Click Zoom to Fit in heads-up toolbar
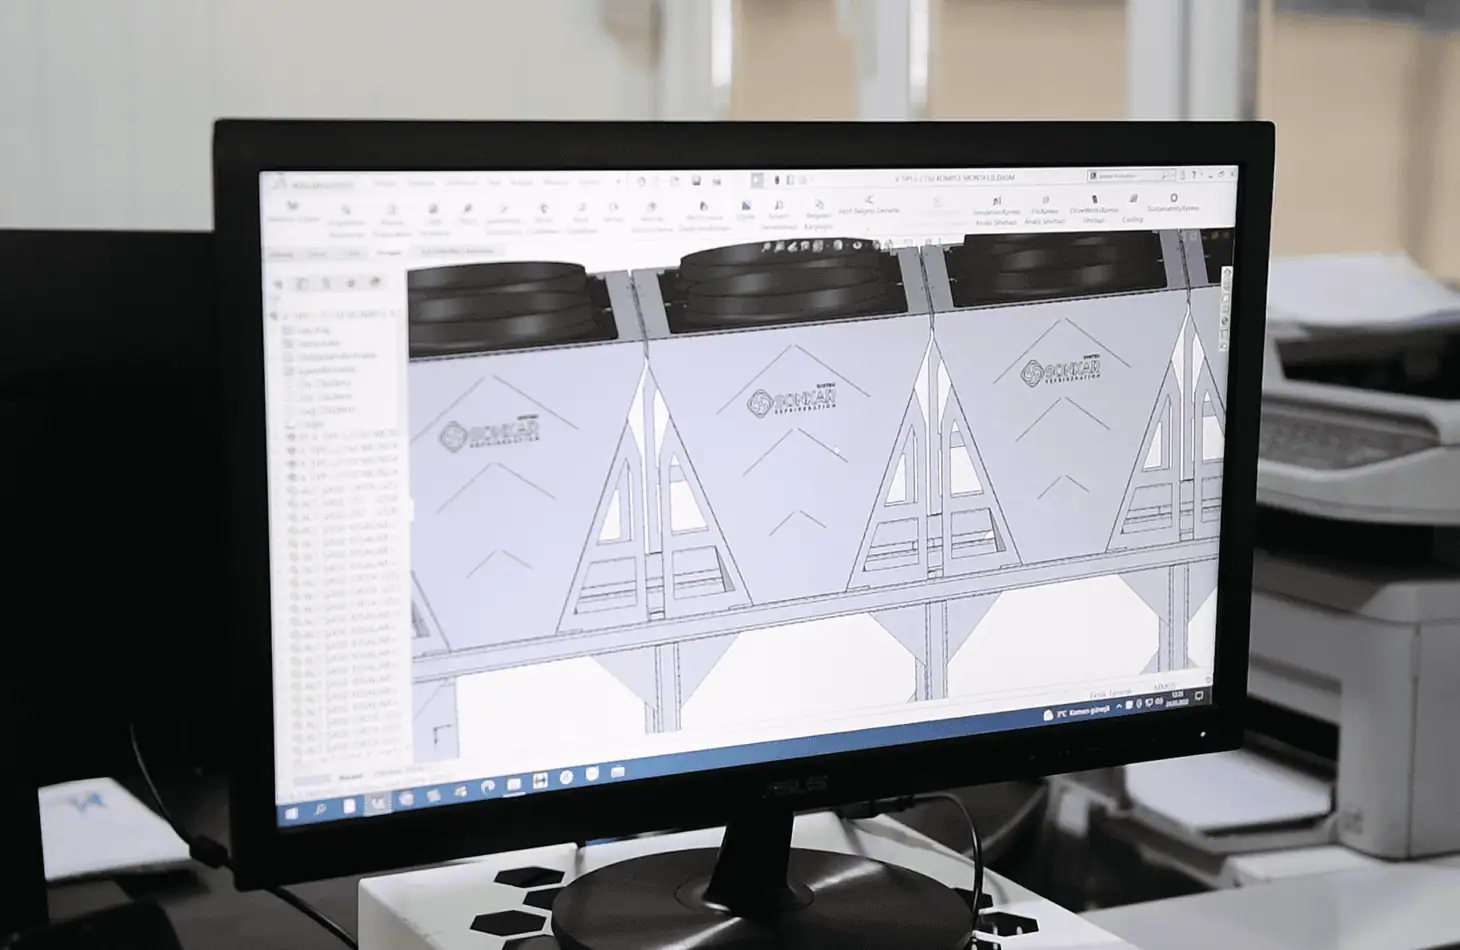The width and height of the screenshot is (1460, 950). pos(766,246)
